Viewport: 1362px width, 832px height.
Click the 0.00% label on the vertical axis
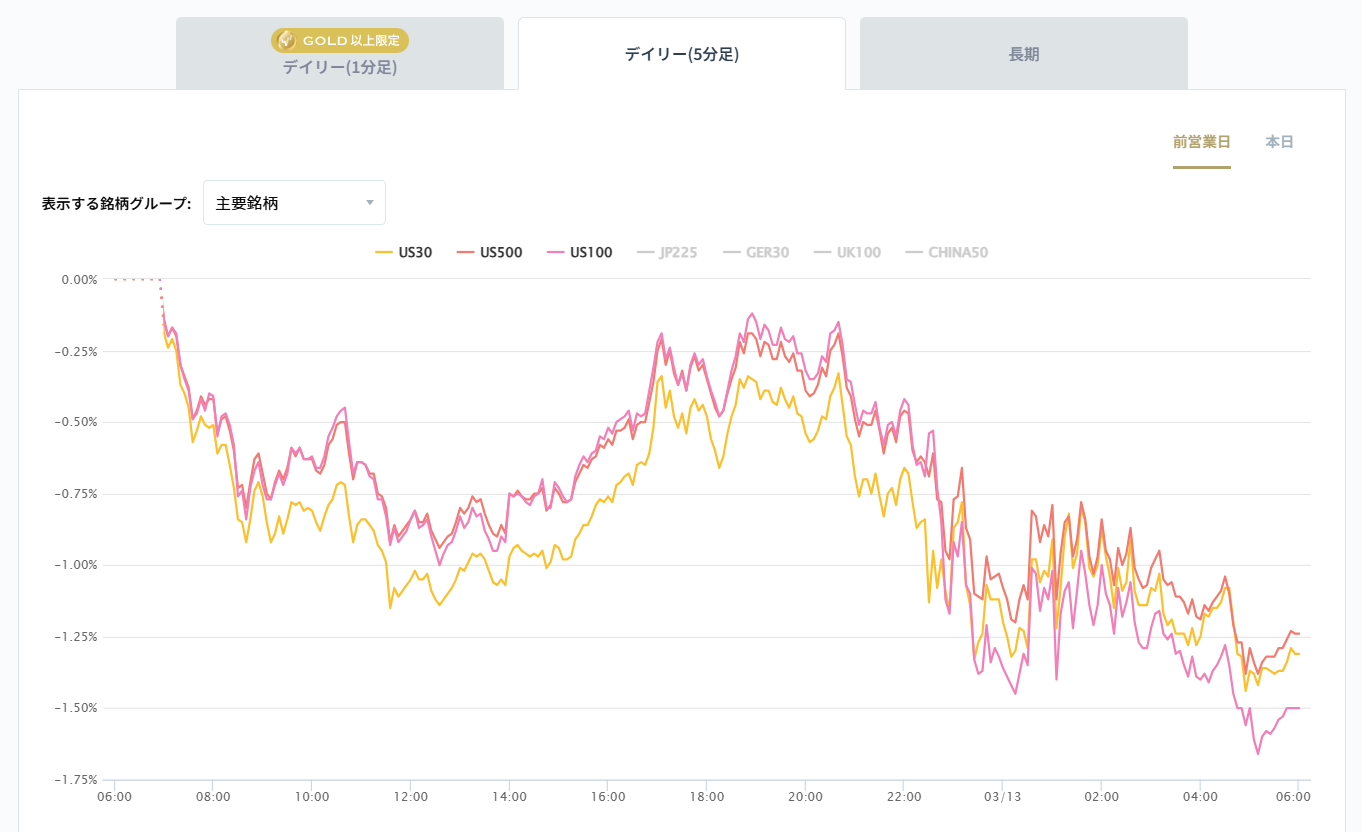79,280
